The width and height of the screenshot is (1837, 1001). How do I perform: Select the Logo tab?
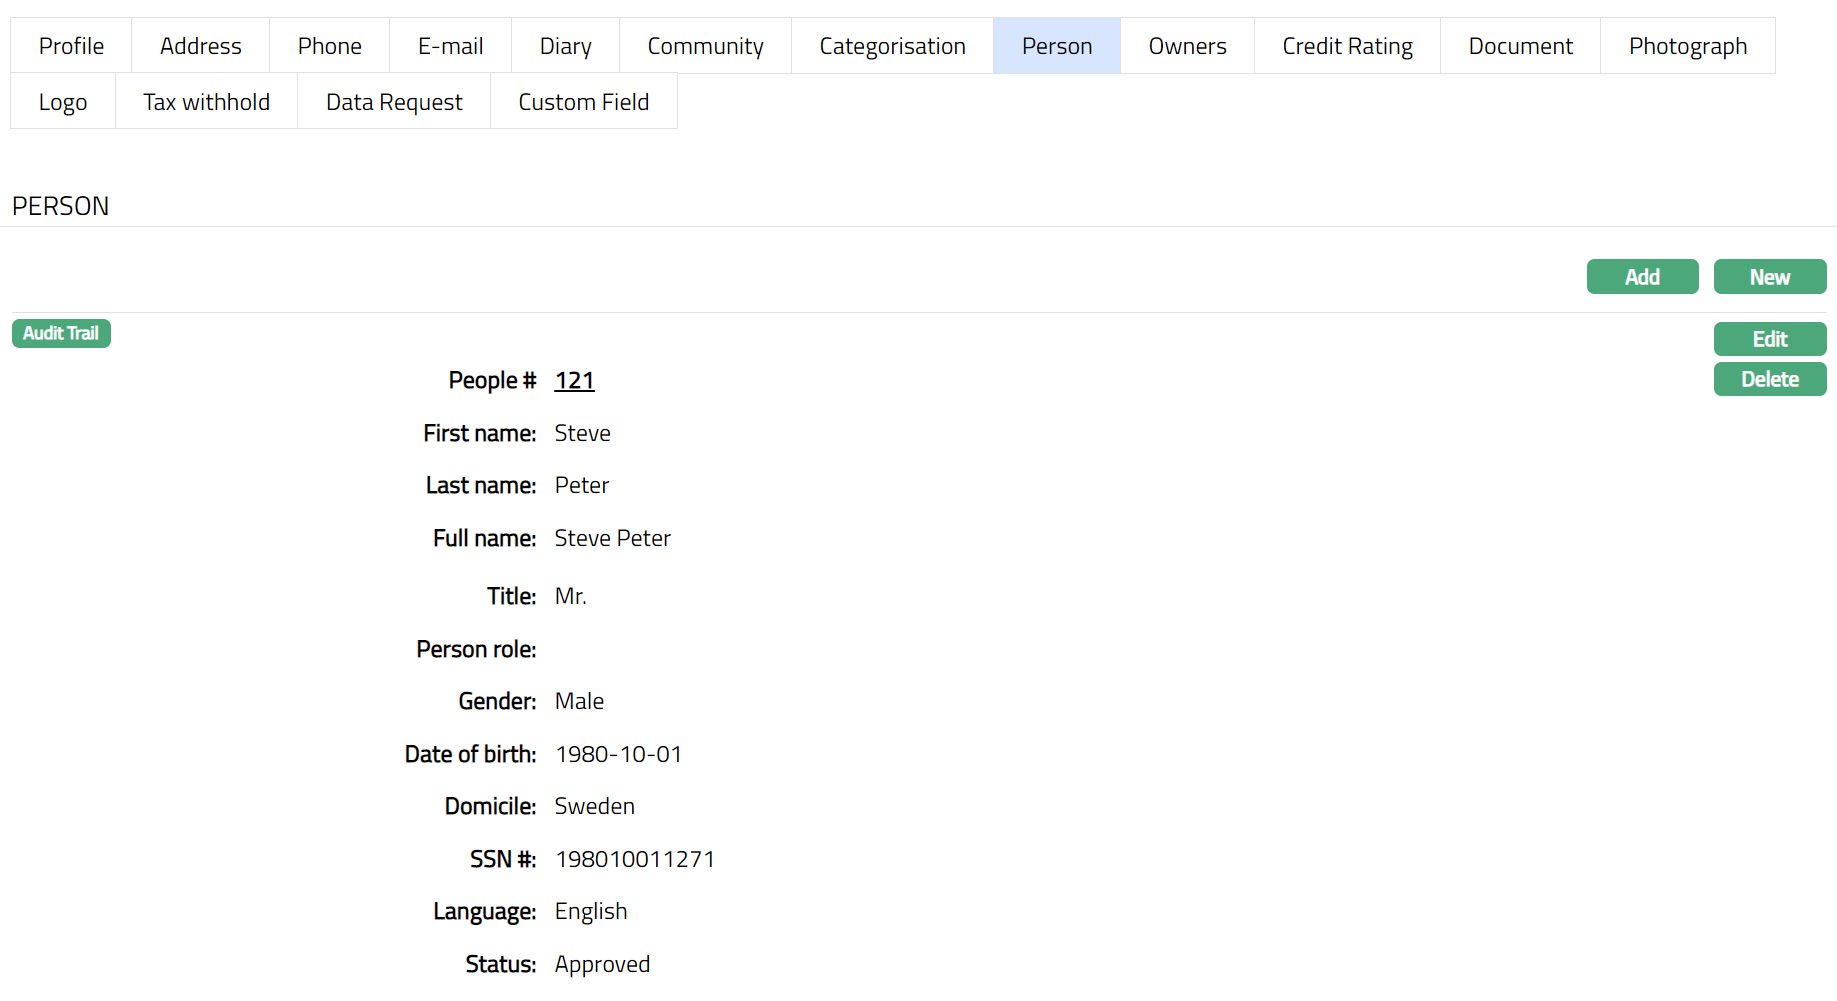pos(63,102)
